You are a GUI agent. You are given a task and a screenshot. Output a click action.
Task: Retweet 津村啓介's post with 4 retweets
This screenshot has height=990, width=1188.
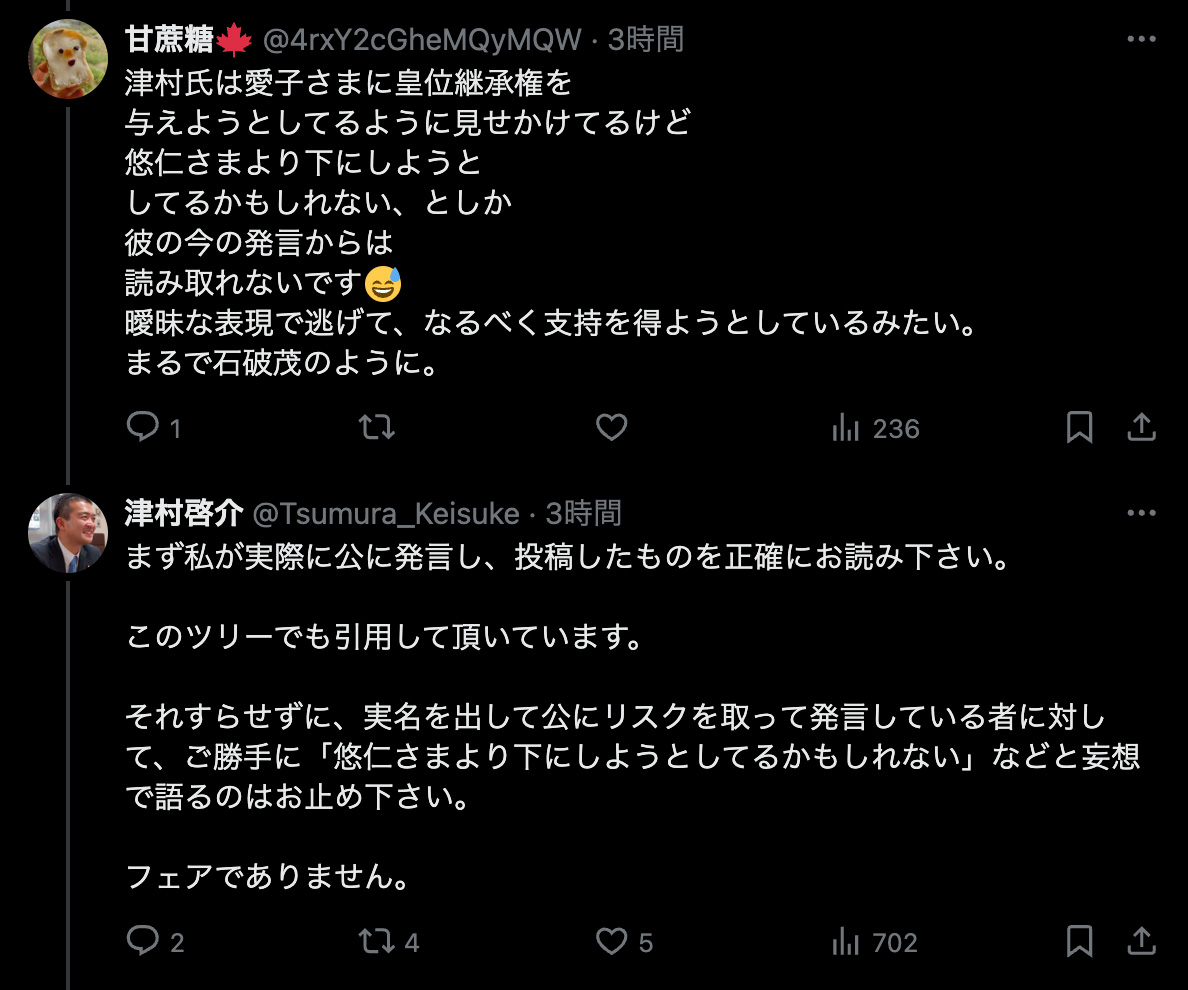click(x=377, y=942)
